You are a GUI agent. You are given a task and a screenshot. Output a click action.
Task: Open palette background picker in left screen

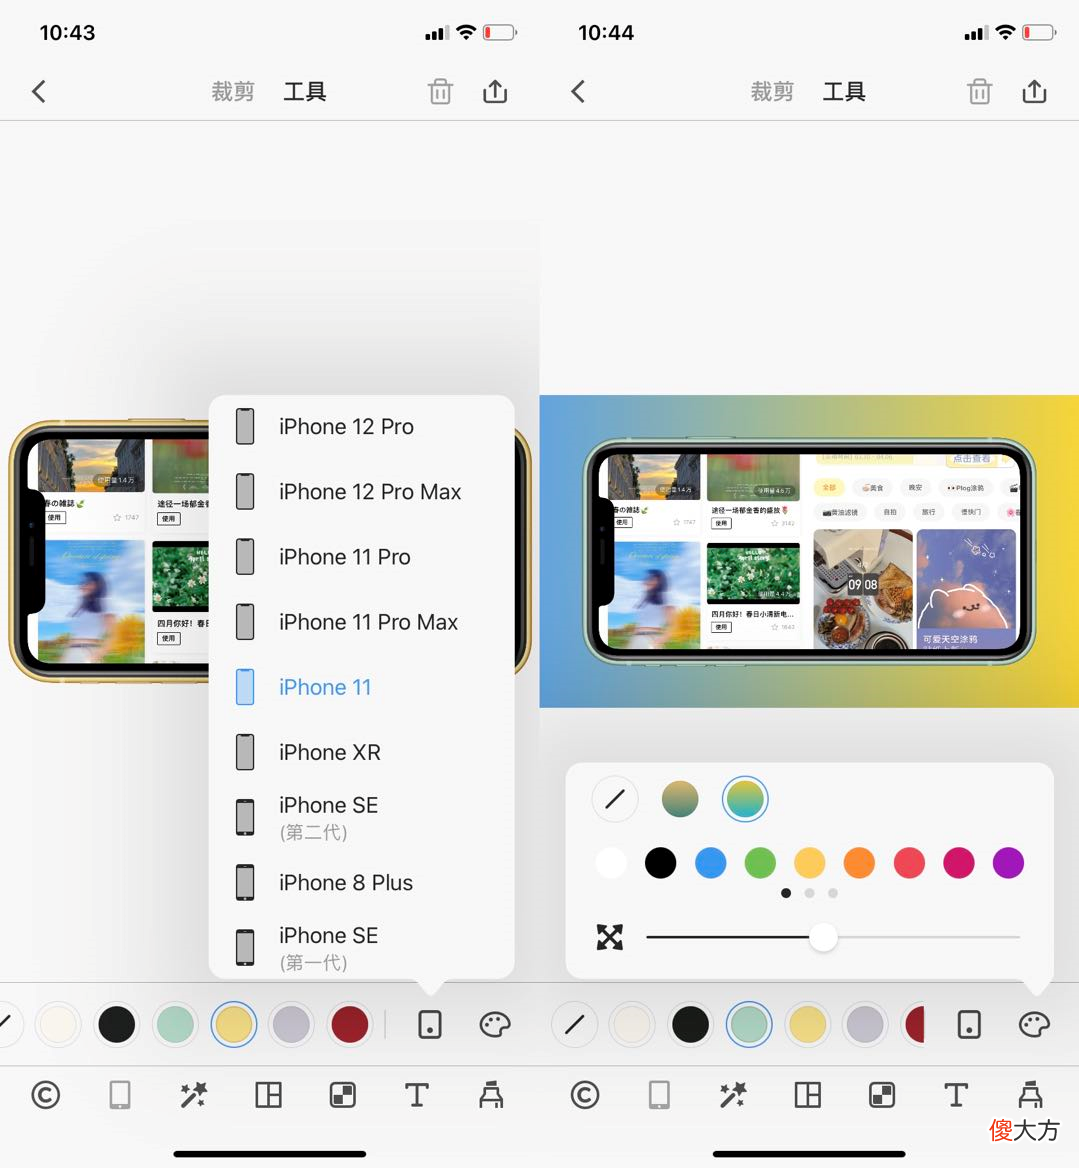(495, 1025)
